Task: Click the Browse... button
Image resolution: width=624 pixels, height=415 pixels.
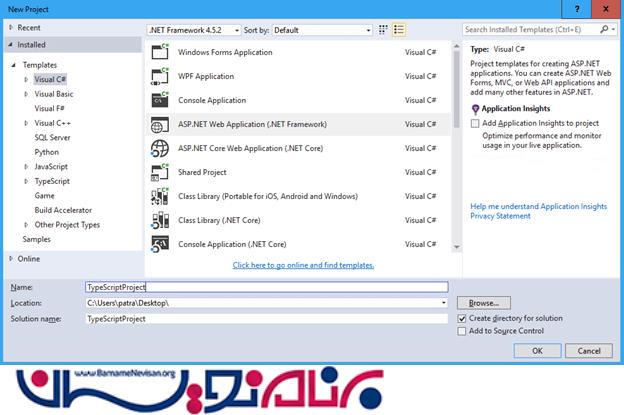Action: [x=484, y=303]
